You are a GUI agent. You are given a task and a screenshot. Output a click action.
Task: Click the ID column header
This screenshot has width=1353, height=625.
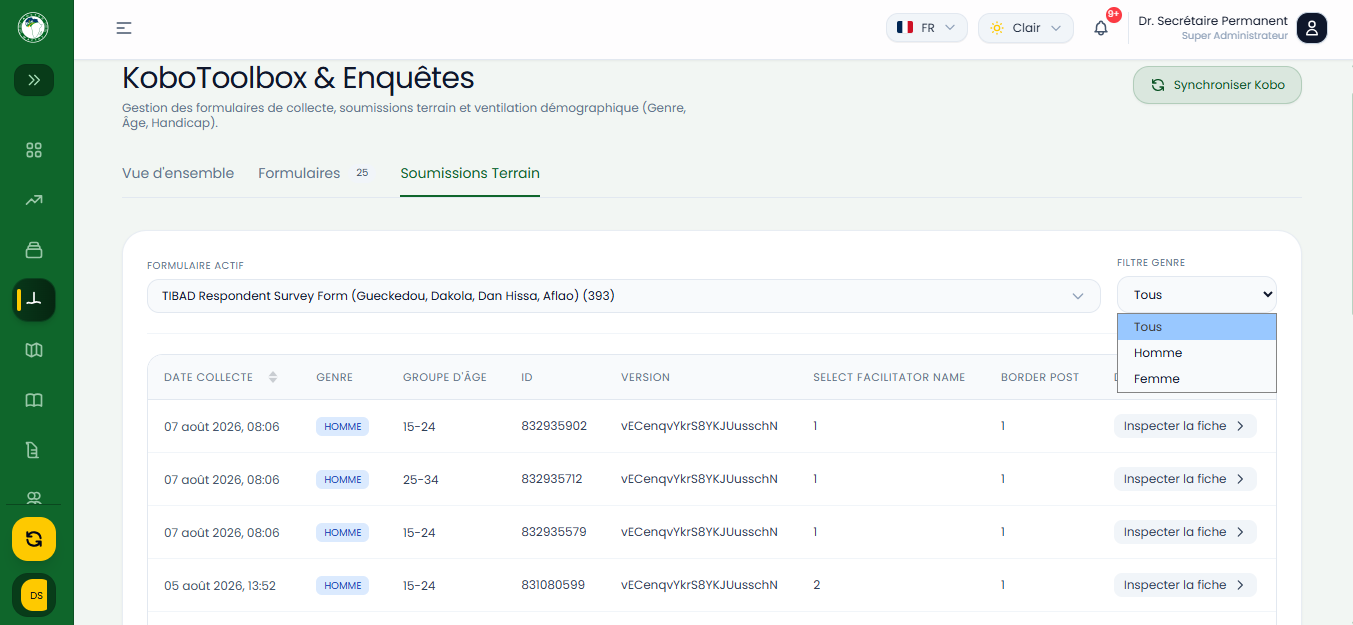527,377
